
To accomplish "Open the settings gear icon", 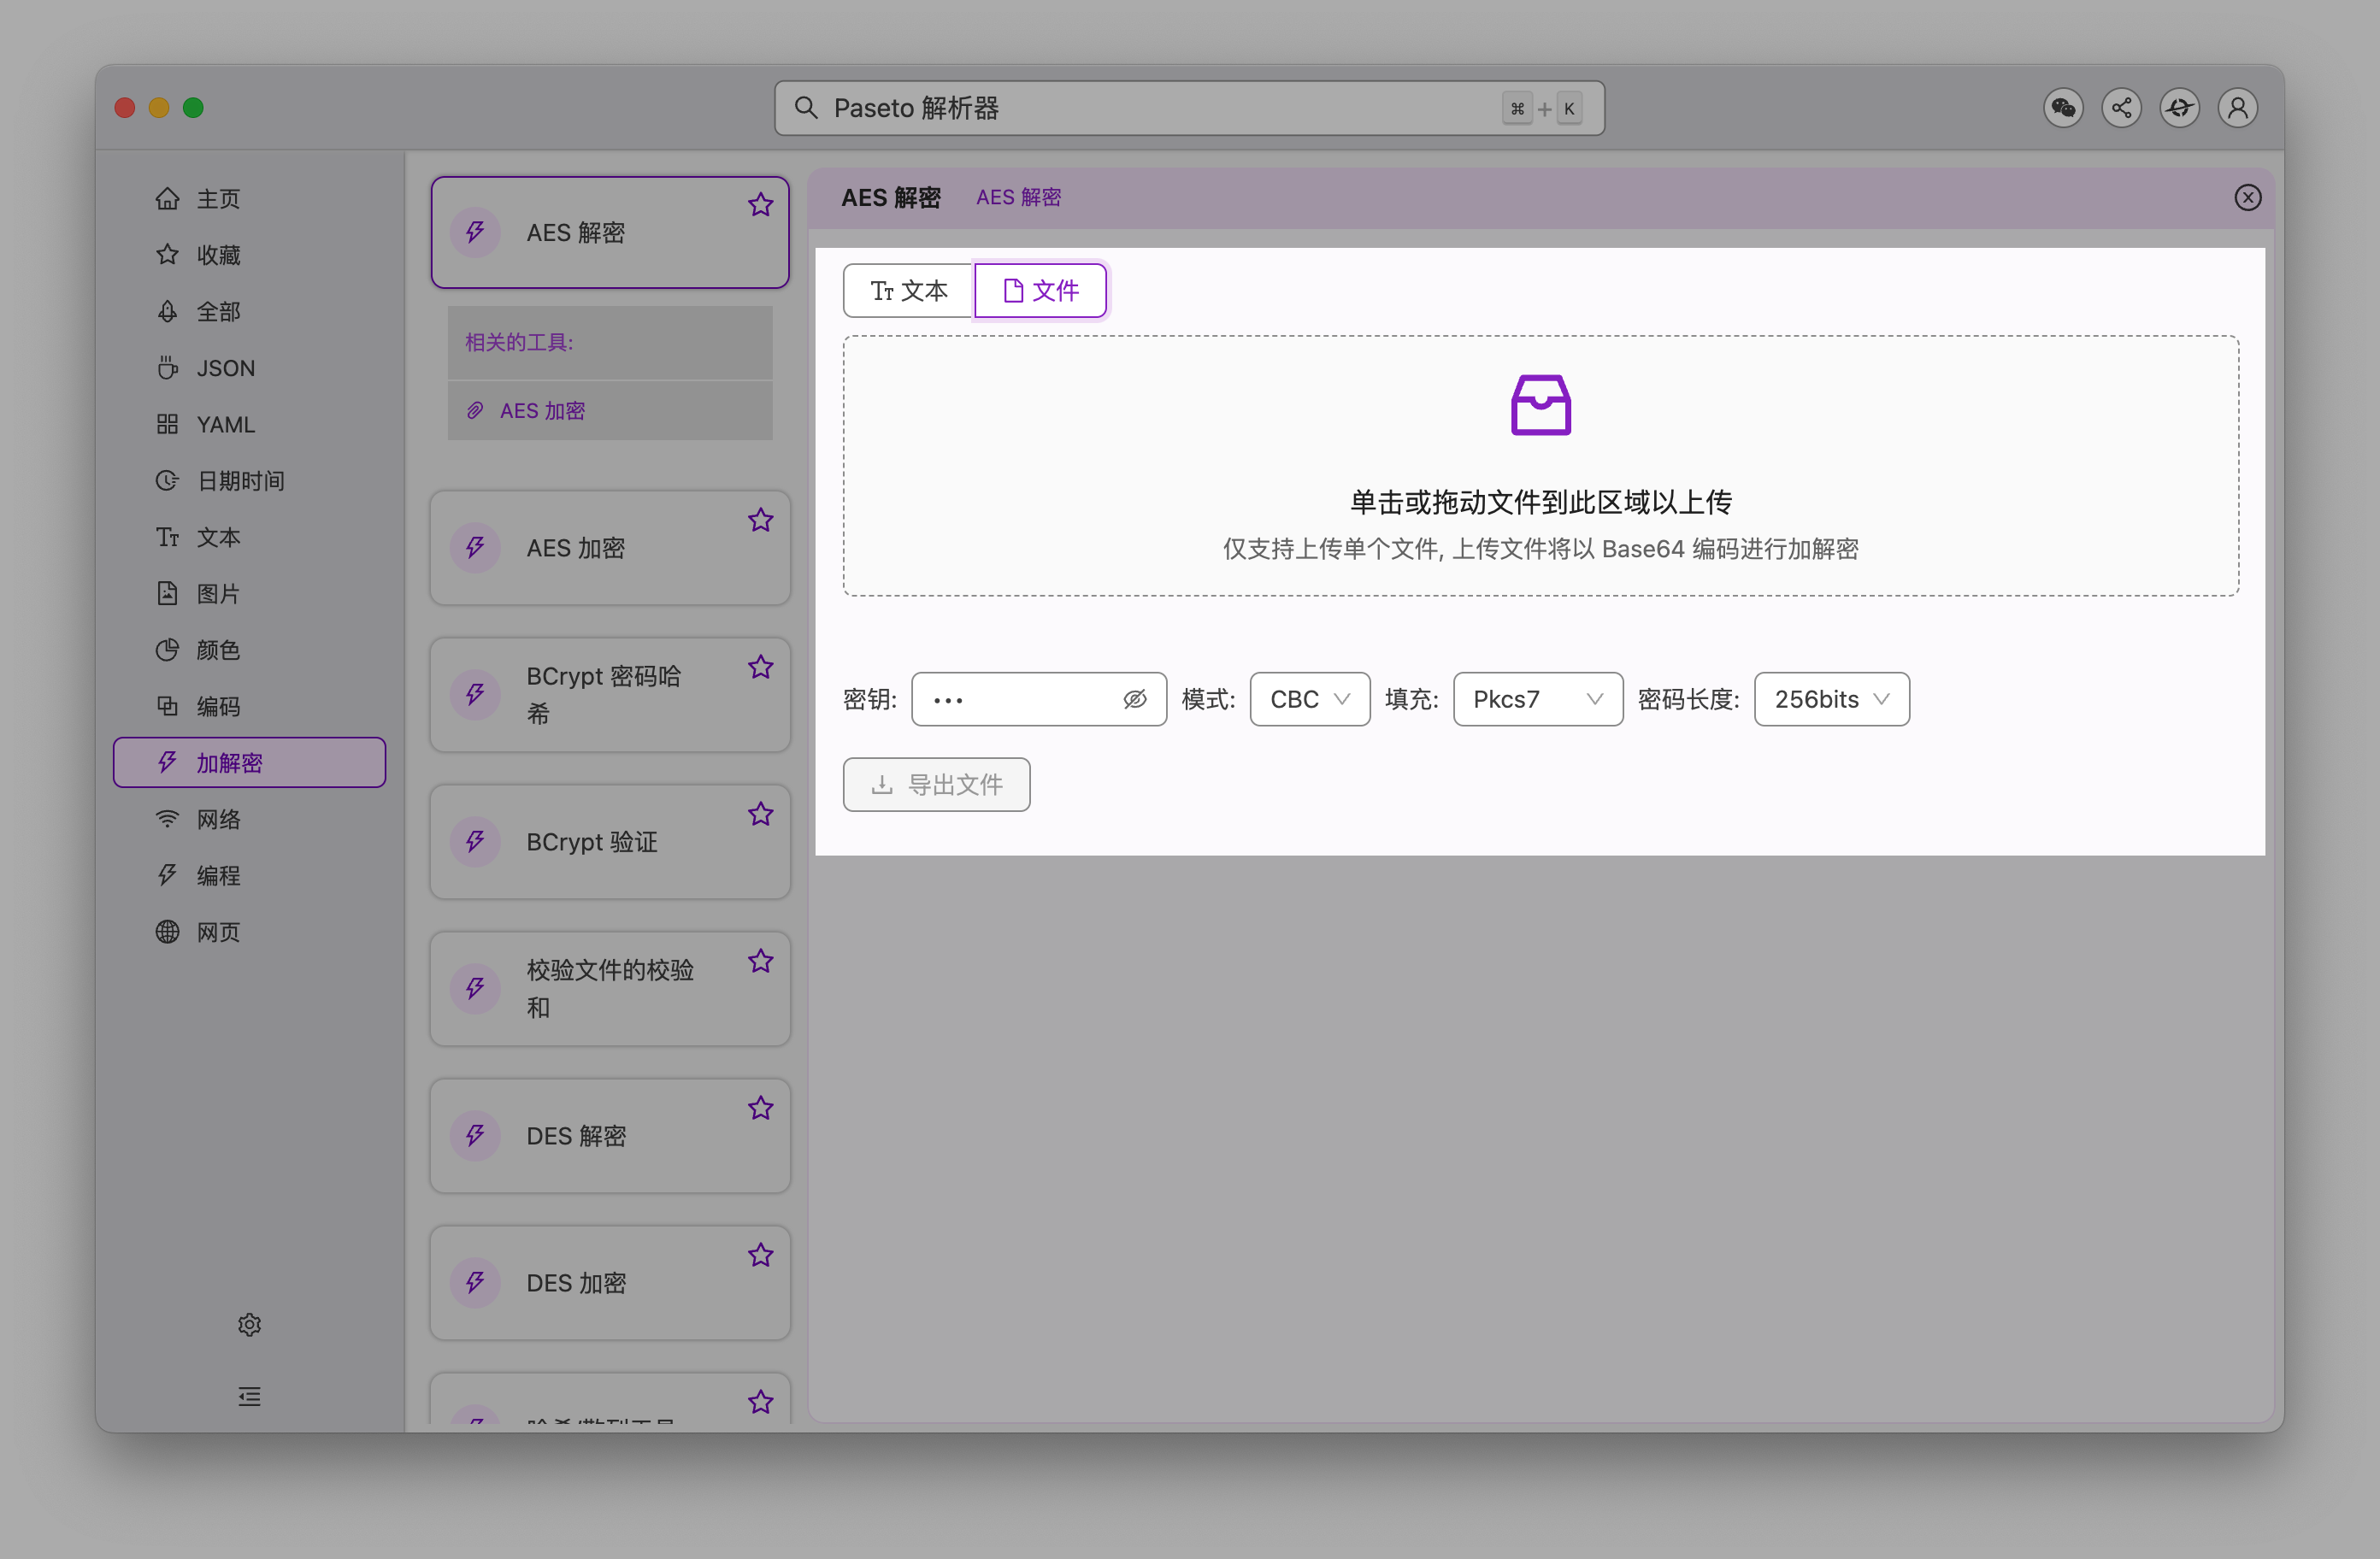I will (x=249, y=1325).
